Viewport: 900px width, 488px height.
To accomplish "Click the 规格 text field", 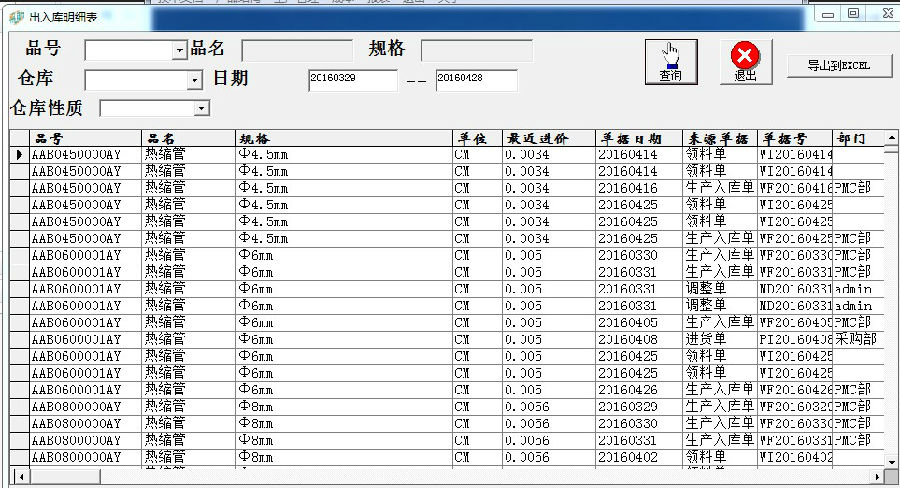I will coord(476,50).
